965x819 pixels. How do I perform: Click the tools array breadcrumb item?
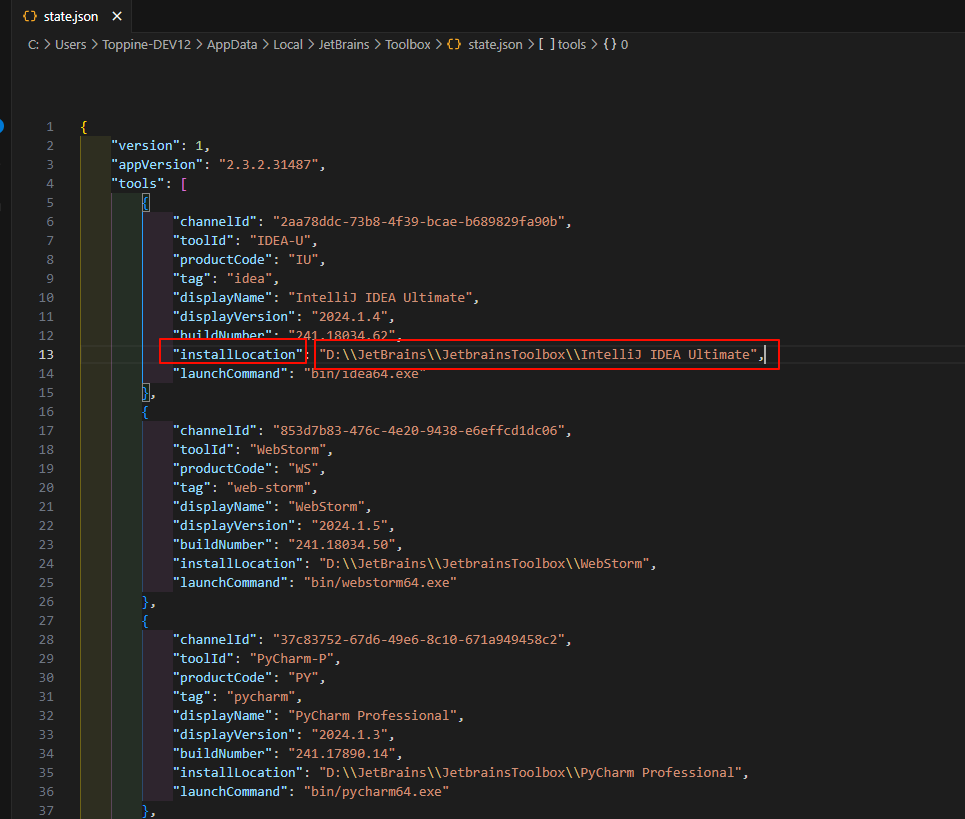click(x=572, y=45)
